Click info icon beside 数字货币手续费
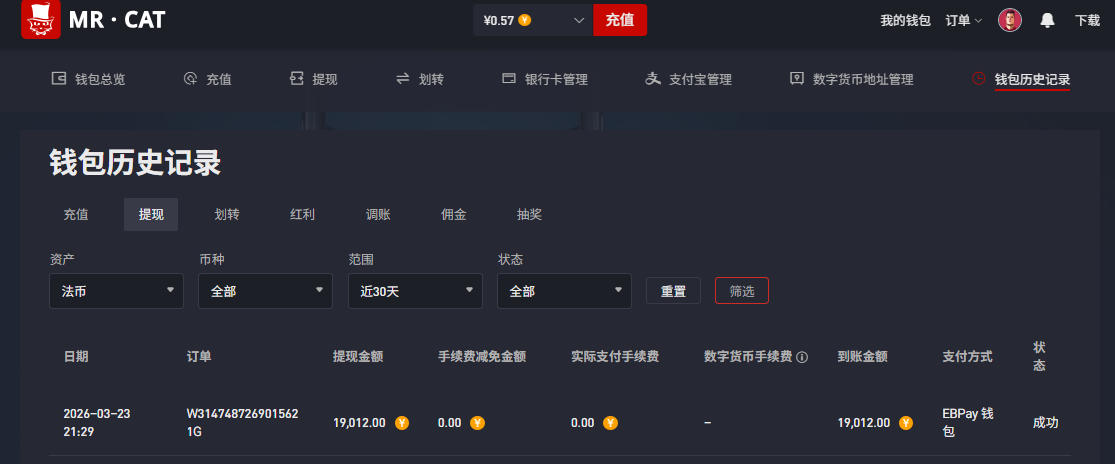 coord(801,357)
